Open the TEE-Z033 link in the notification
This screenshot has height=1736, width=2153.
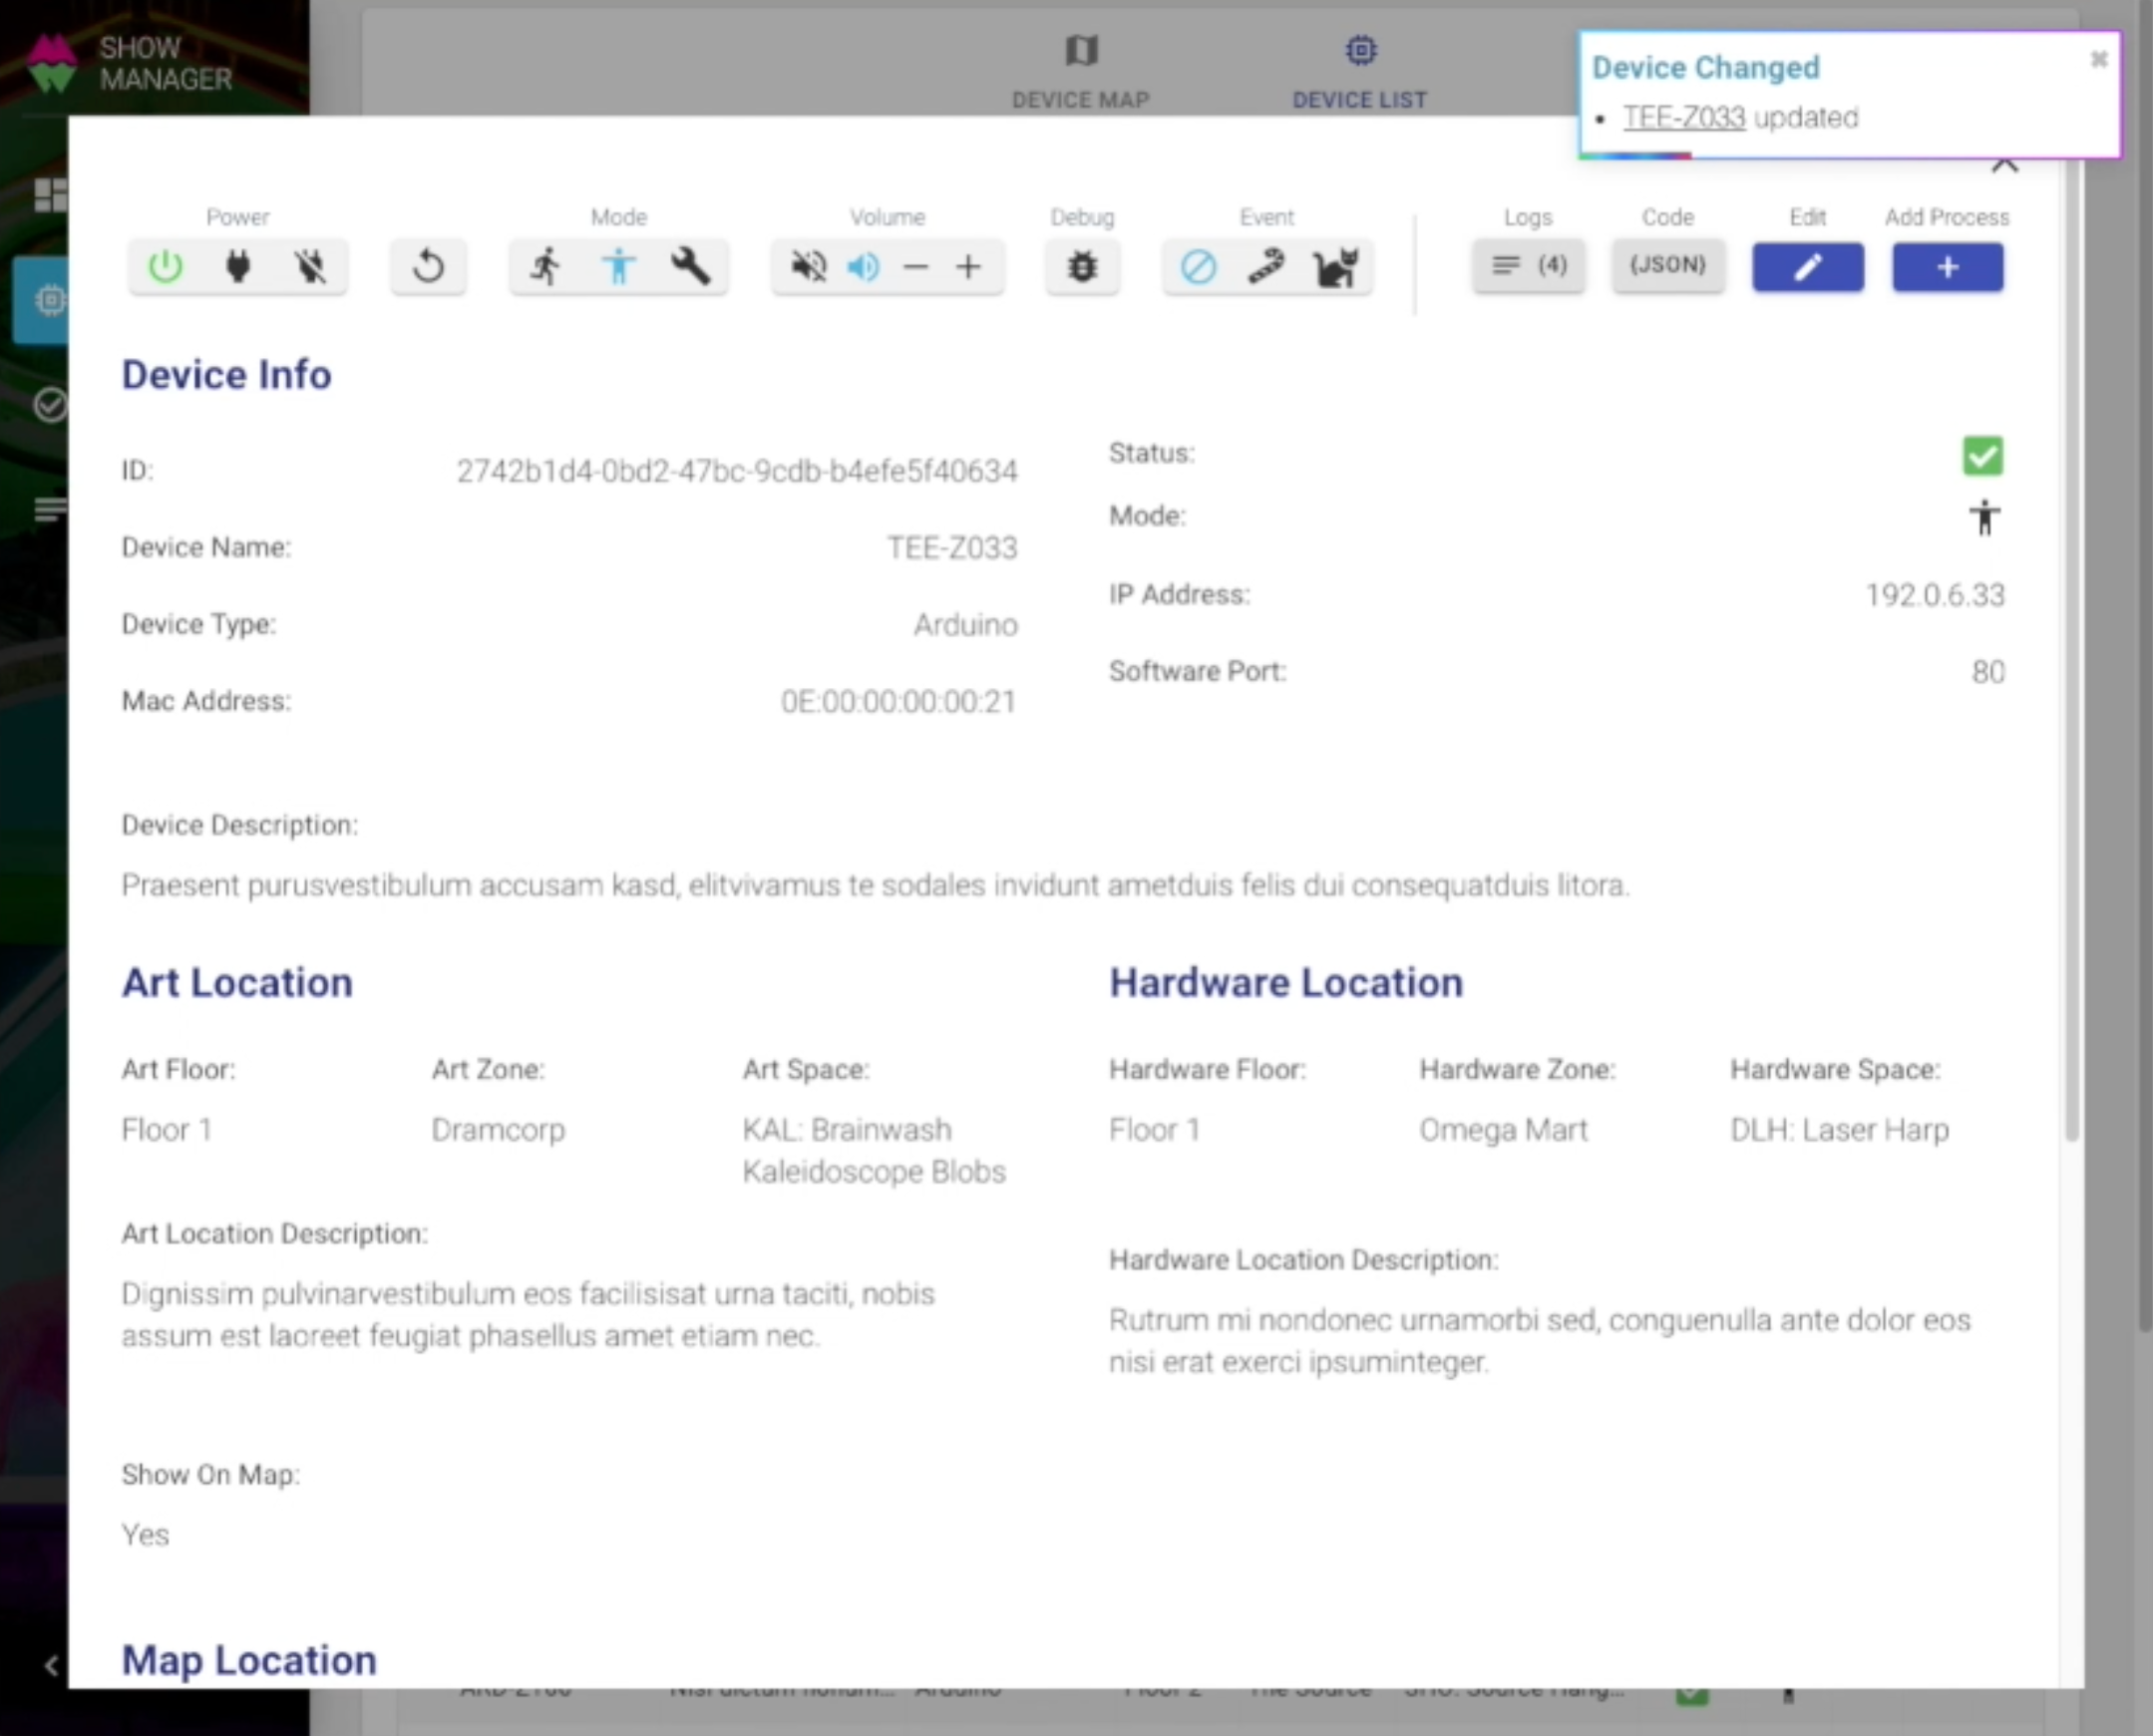pyautogui.click(x=1684, y=118)
